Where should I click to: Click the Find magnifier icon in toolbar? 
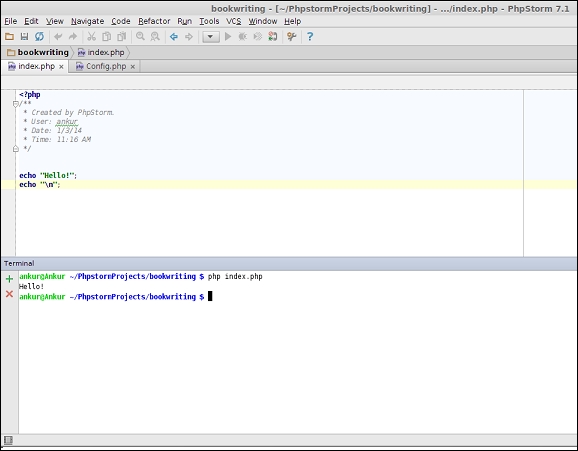click(x=140, y=36)
